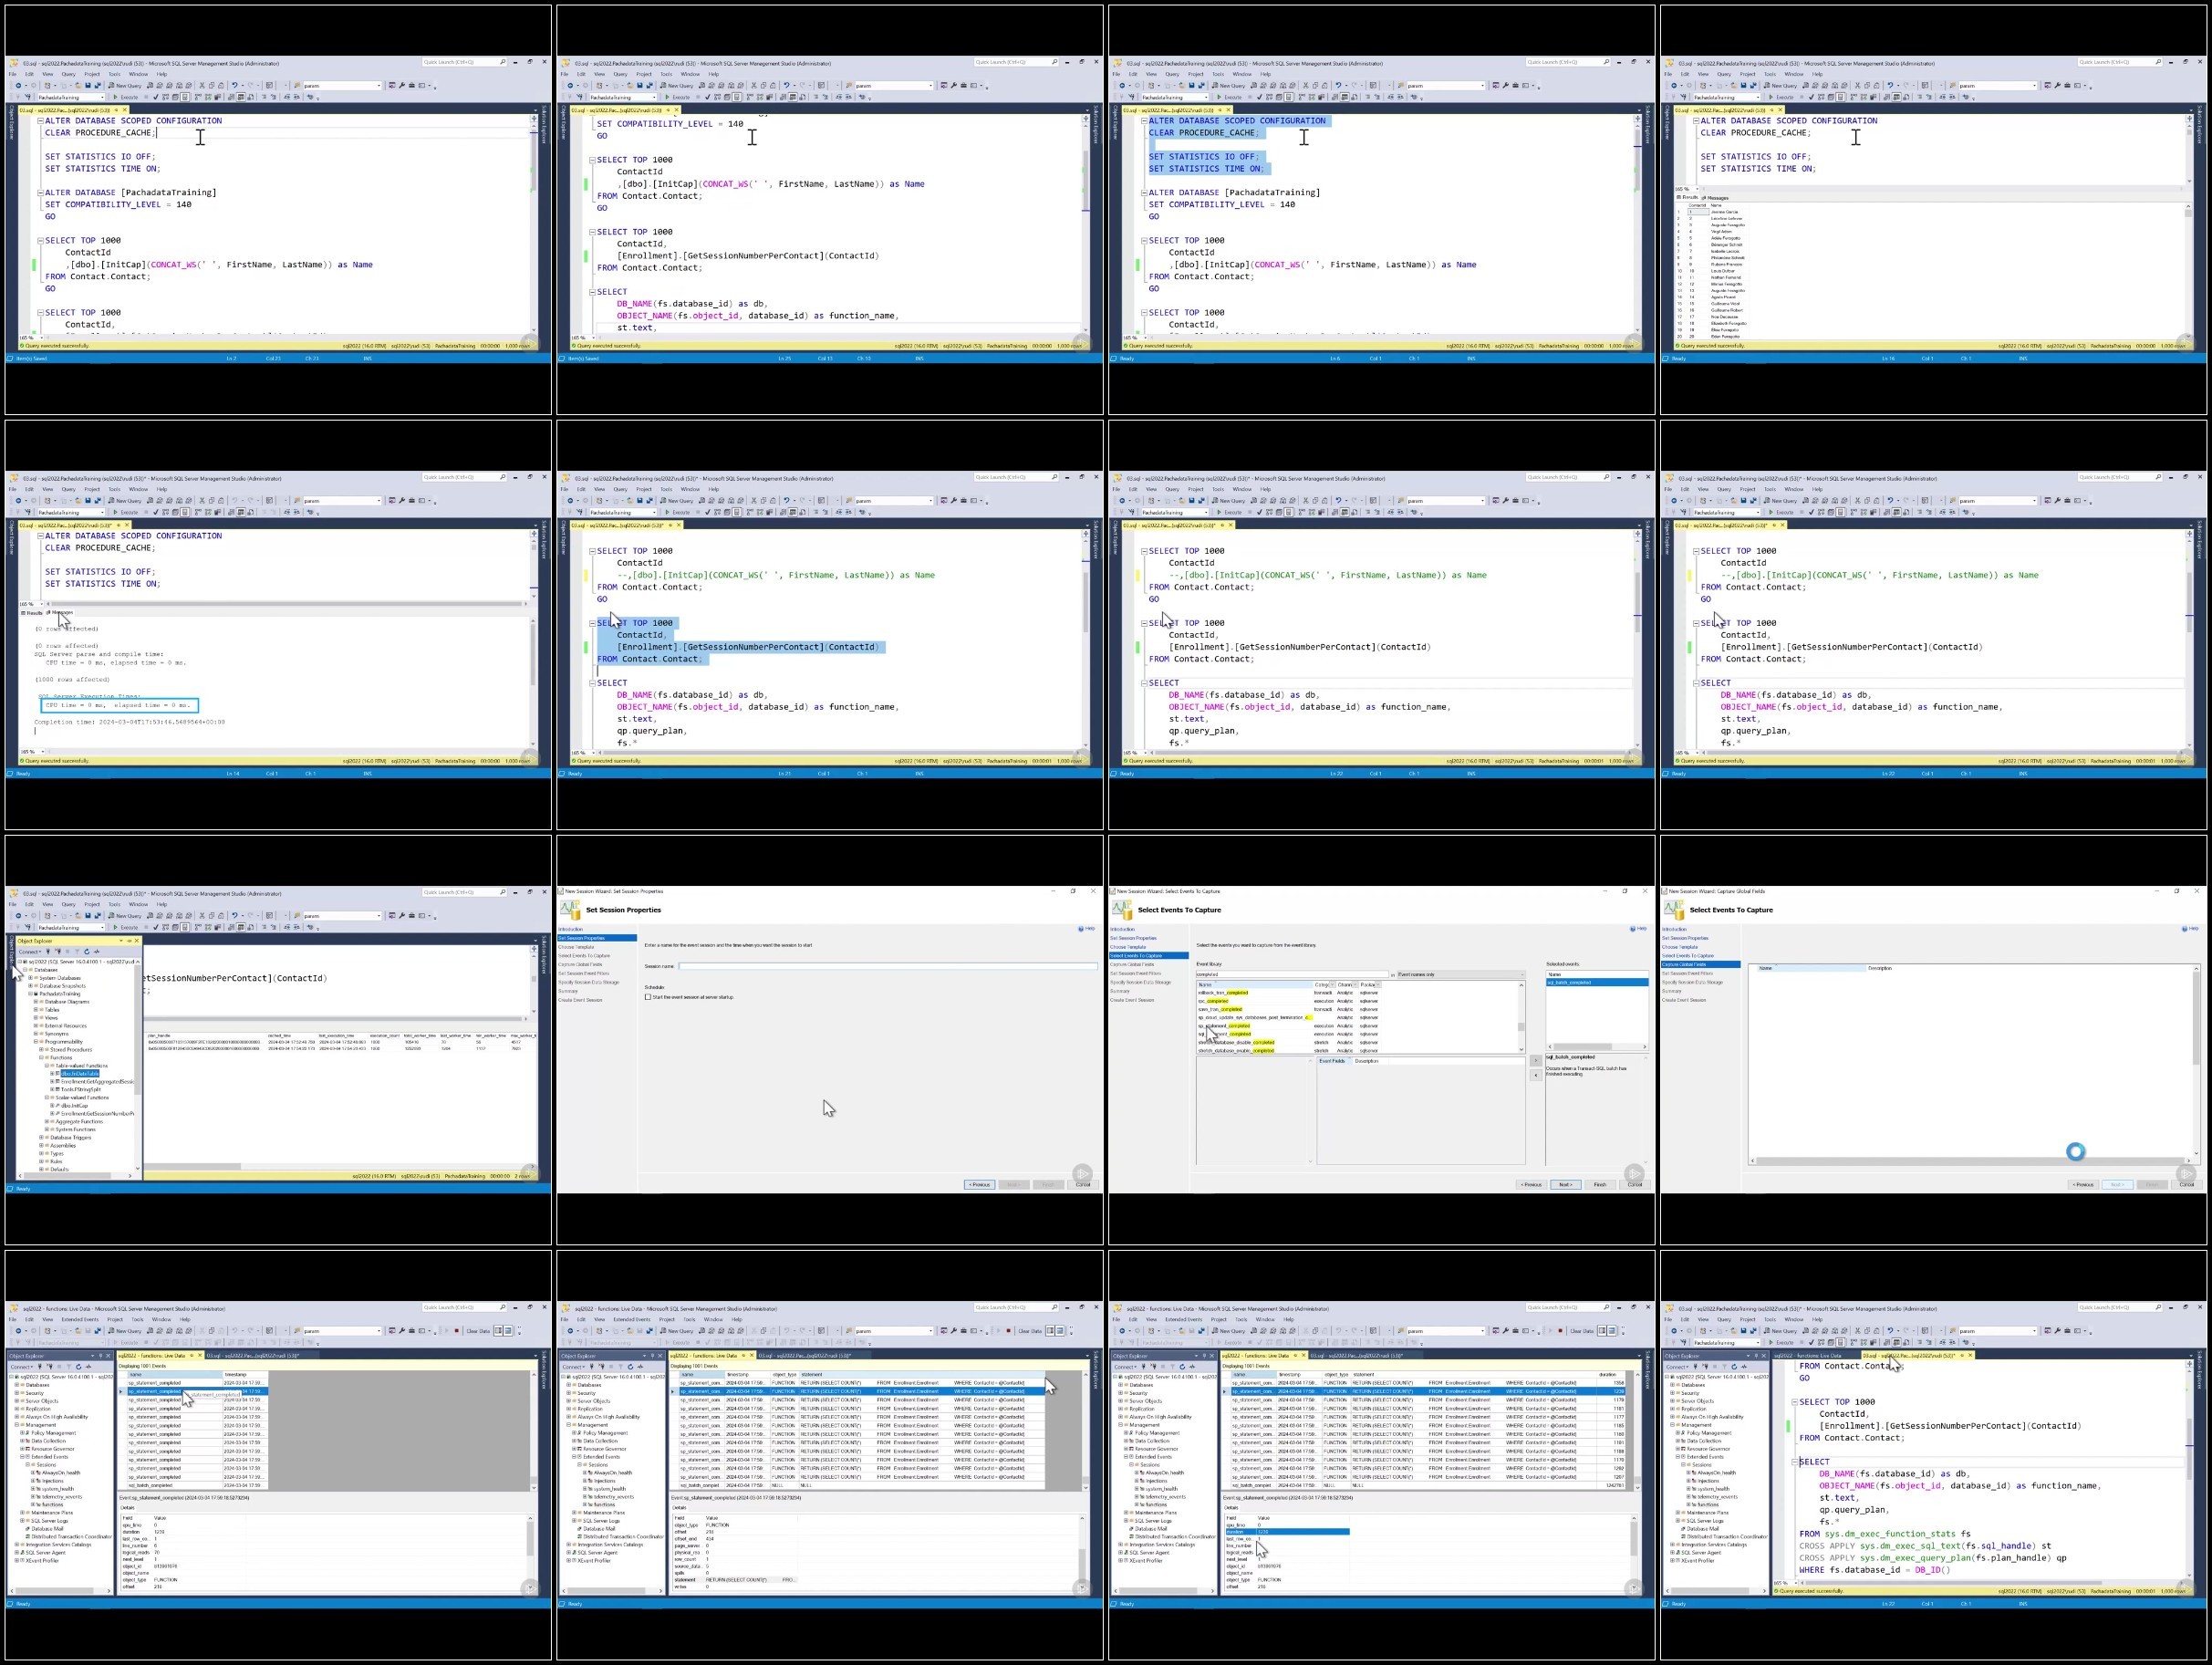This screenshot has width=2212, height=1665.
Task: Select save_tran_completed in the event library
Action: pyautogui.click(x=1221, y=1010)
